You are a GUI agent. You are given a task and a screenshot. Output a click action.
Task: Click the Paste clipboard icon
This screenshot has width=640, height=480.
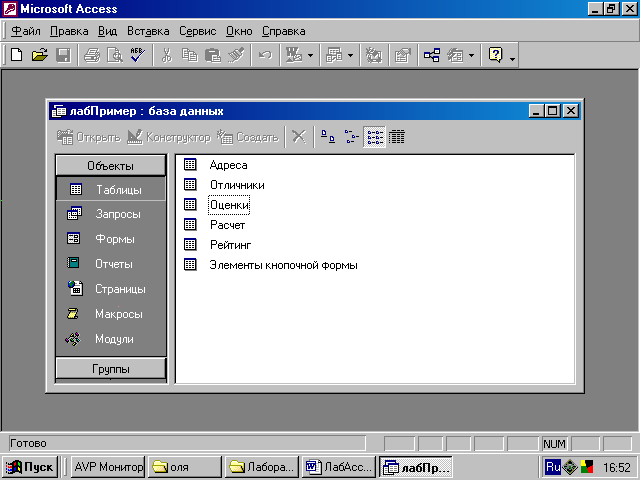213,55
